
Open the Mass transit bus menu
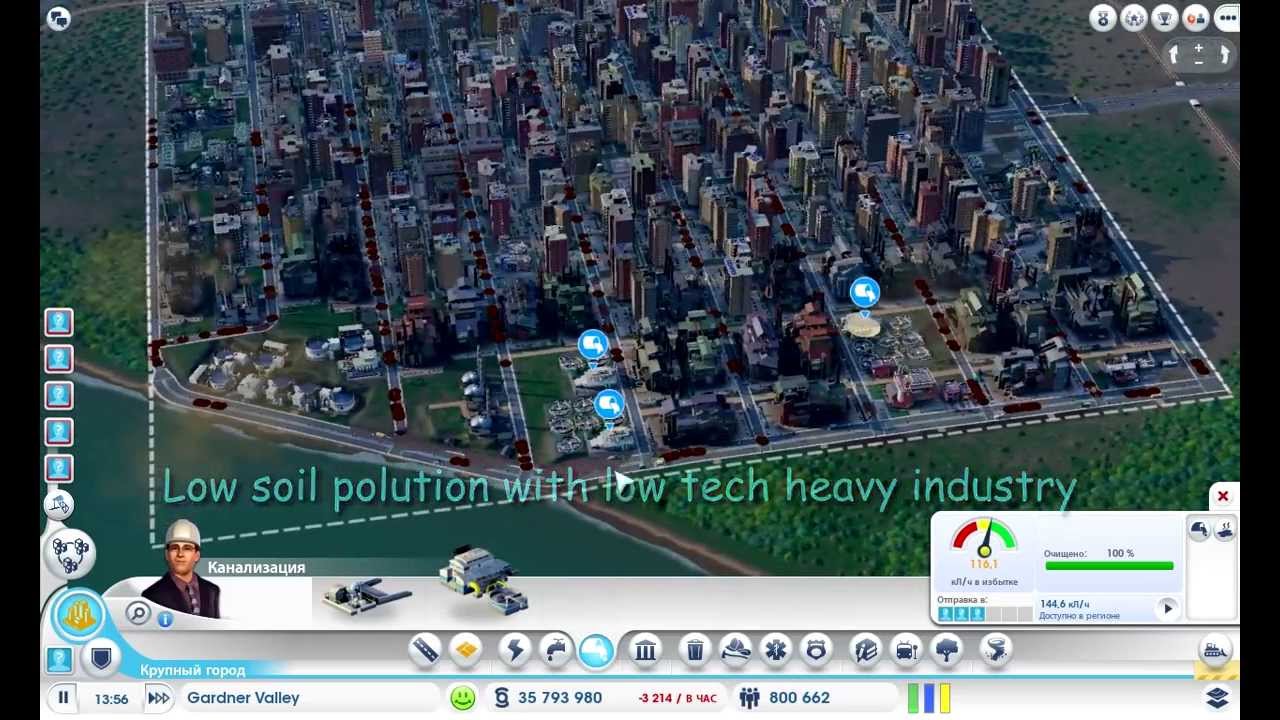point(906,651)
